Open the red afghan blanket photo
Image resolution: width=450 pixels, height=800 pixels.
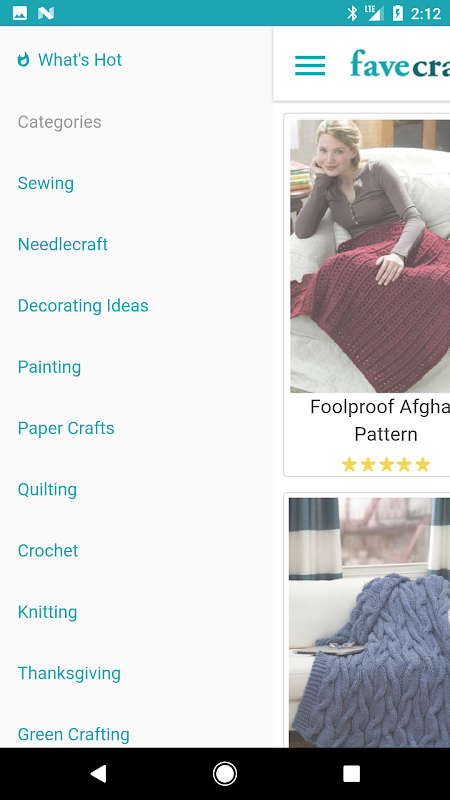(370, 256)
